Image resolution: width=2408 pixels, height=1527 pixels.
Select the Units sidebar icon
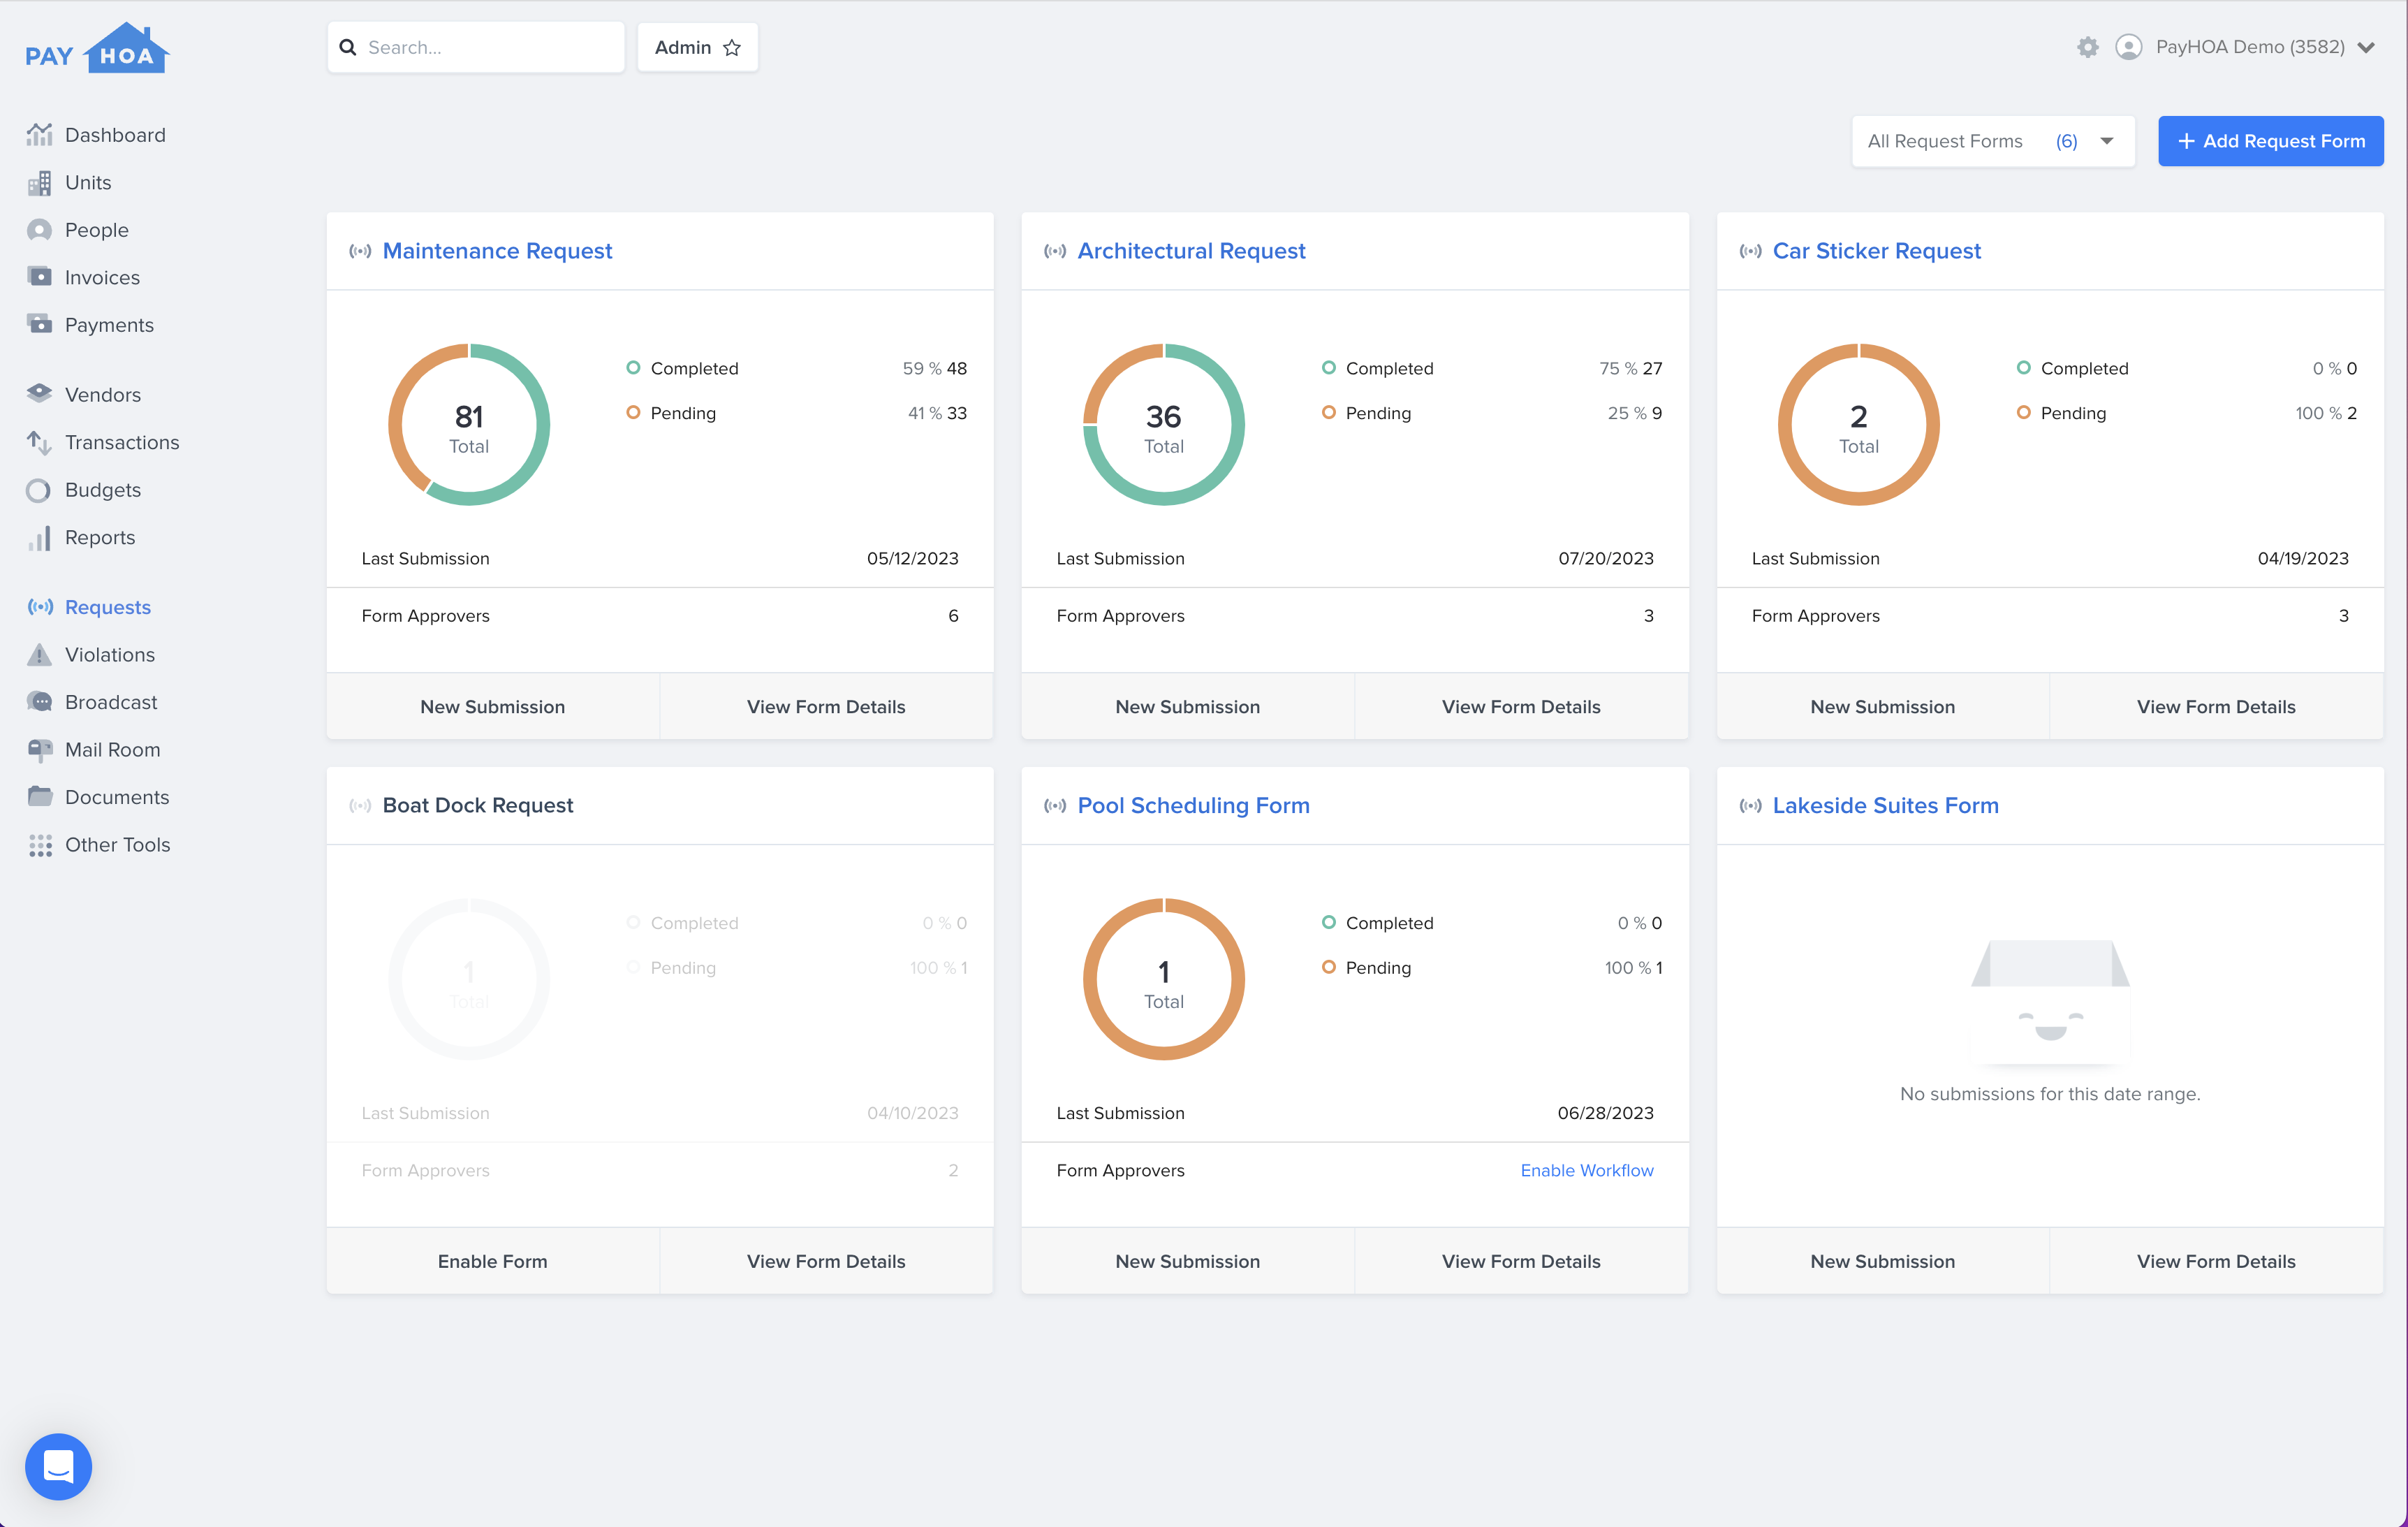click(40, 182)
